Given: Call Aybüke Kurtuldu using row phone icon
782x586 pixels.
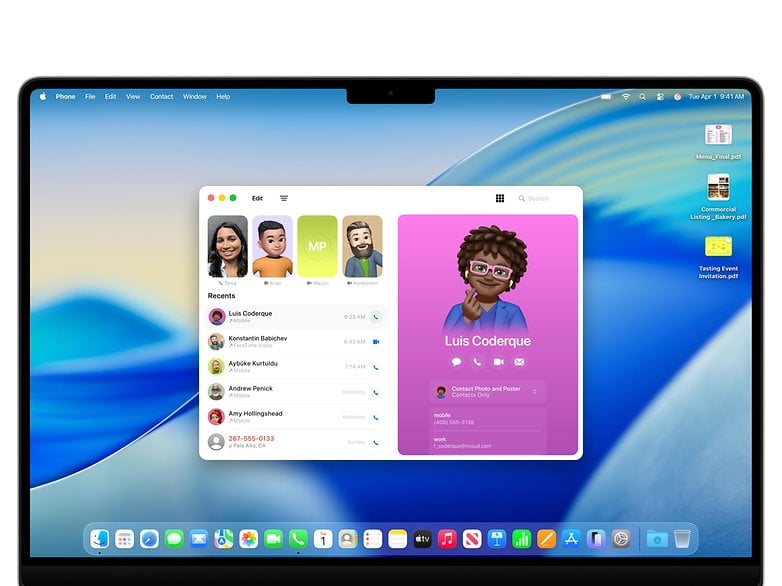Looking at the screenshot, I should tap(376, 367).
